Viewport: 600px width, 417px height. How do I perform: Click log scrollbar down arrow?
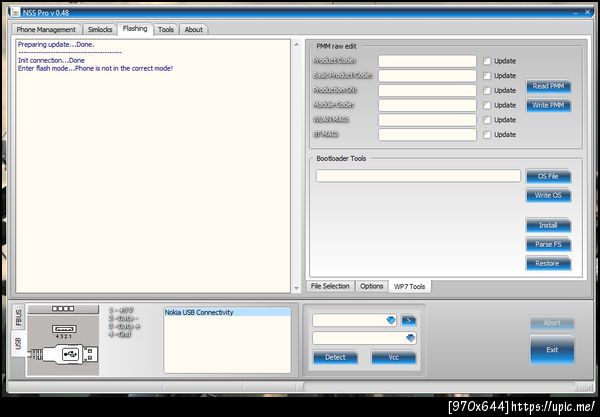tap(296, 288)
